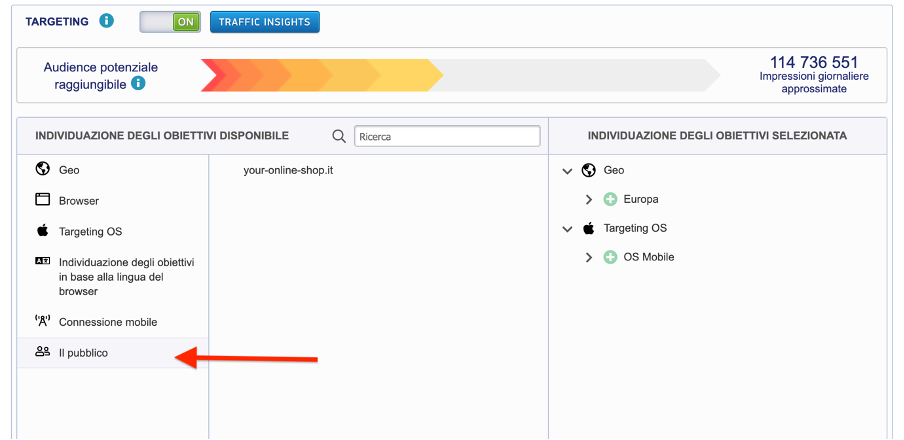Click info icon beside Audience potenziale raggiungibile
The height and width of the screenshot is (440, 904).
[138, 84]
